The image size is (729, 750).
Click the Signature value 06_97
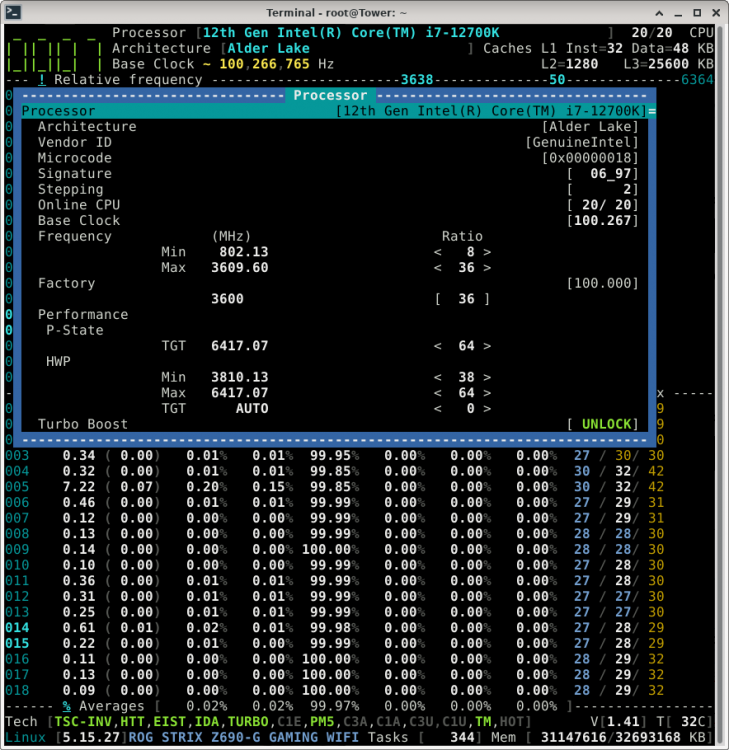coord(610,174)
